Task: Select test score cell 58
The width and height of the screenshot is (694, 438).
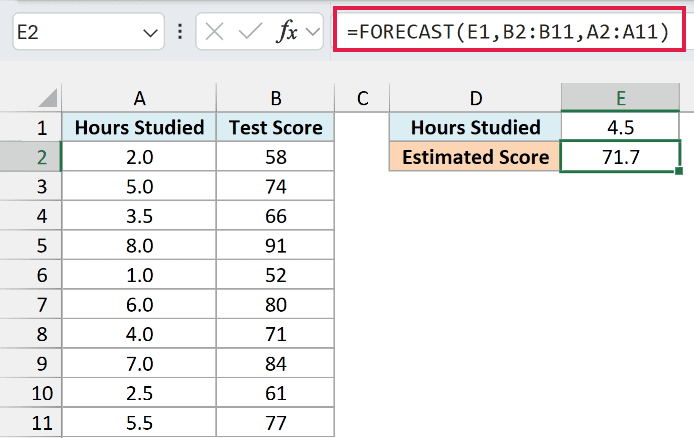Action: point(276,157)
